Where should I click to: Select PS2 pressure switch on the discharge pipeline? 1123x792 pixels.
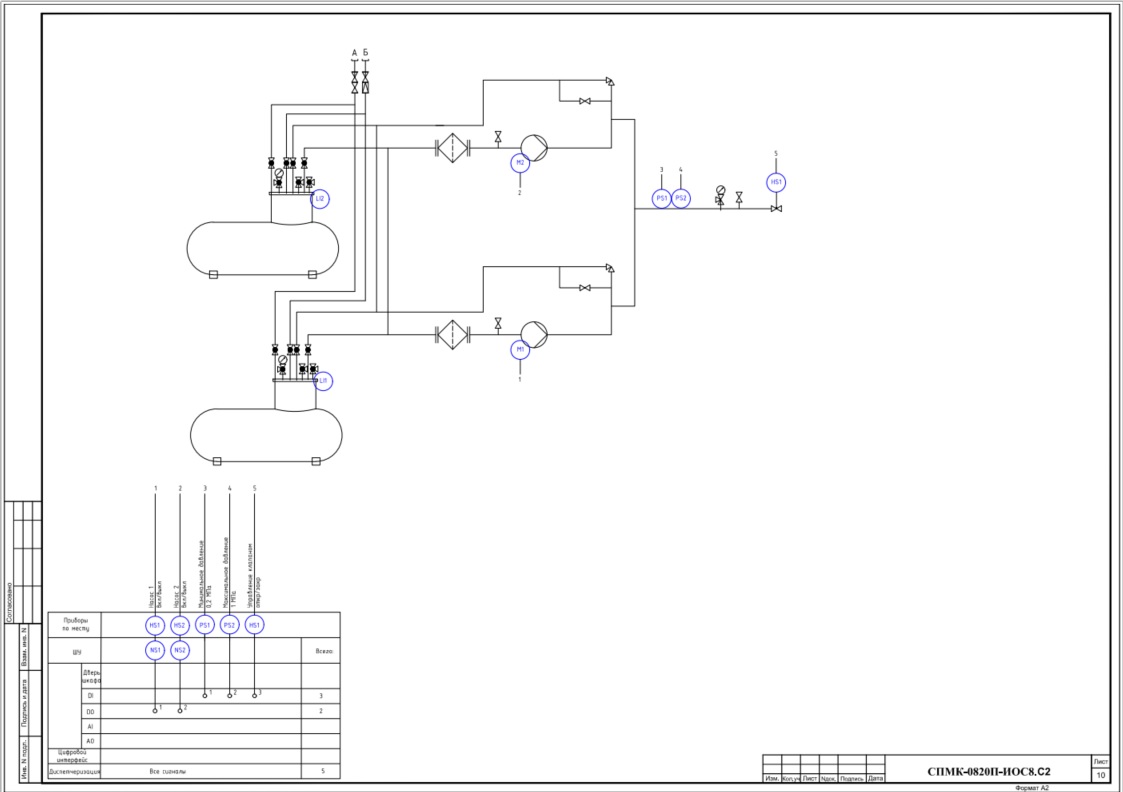[x=681, y=198]
